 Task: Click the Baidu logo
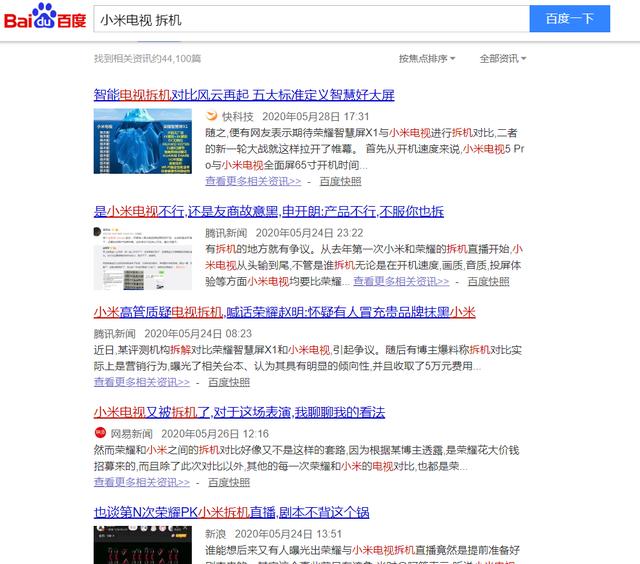coord(45,17)
